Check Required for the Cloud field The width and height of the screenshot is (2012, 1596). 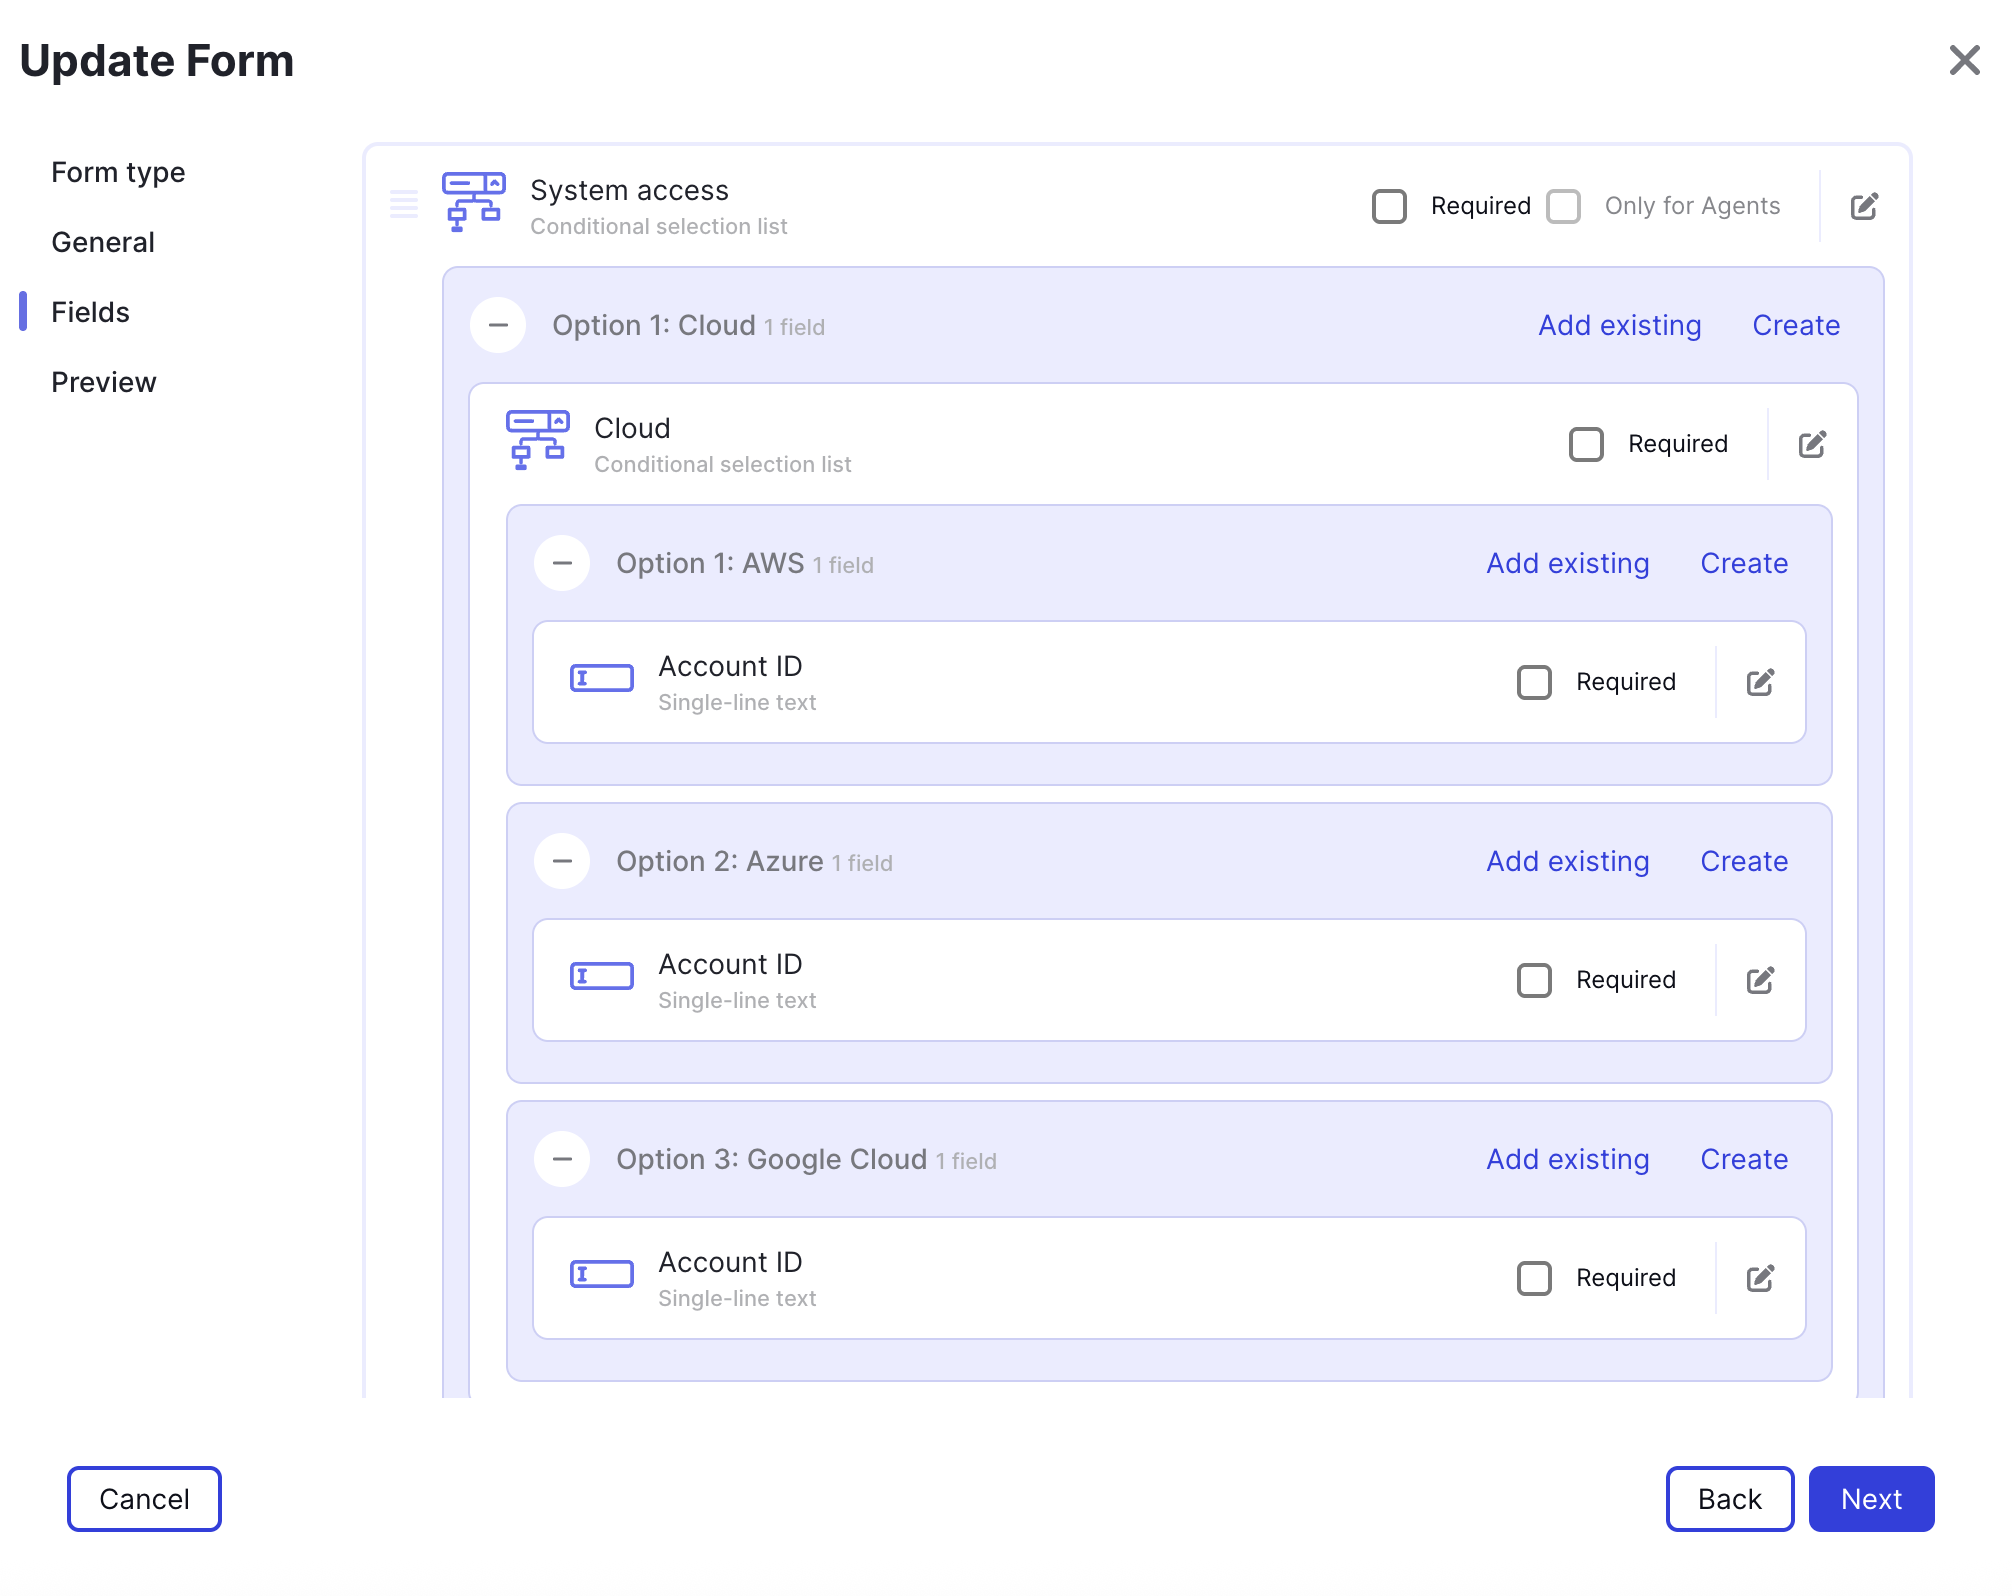click(x=1586, y=444)
